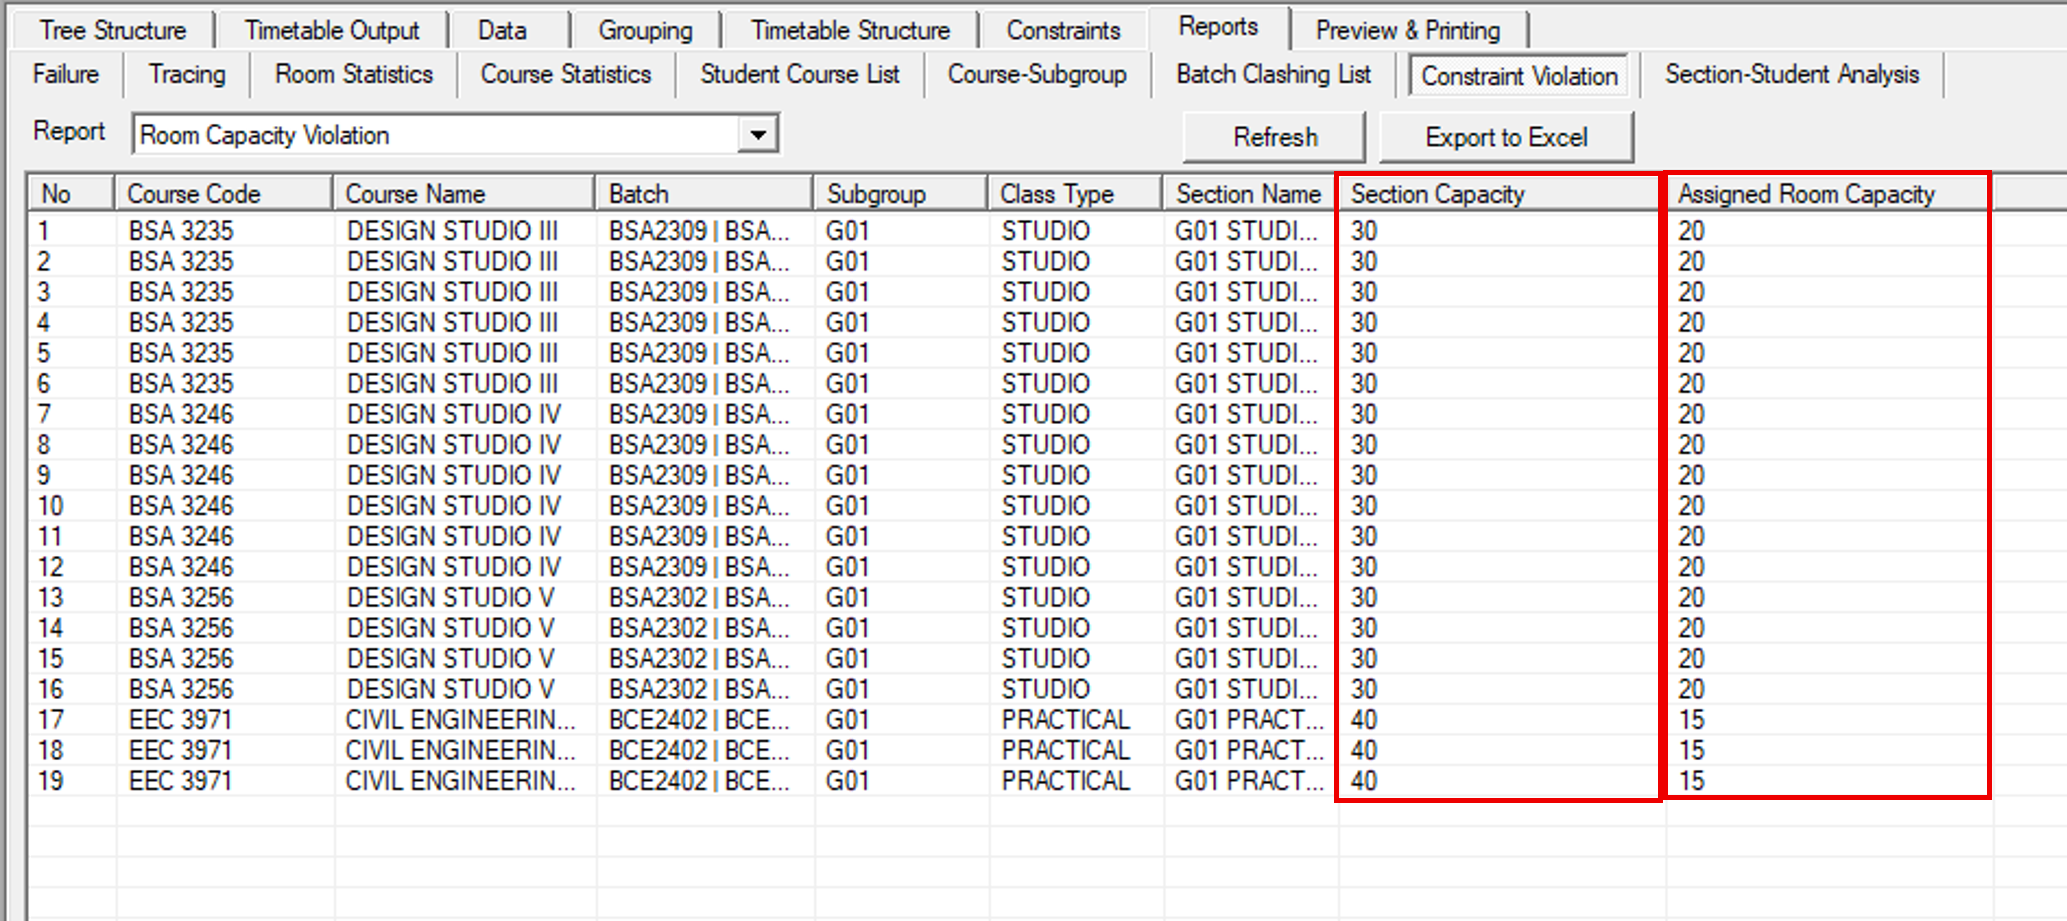Open the Timetable Structure tab
Image resolution: width=2067 pixels, height=921 pixels.
pyautogui.click(x=850, y=30)
